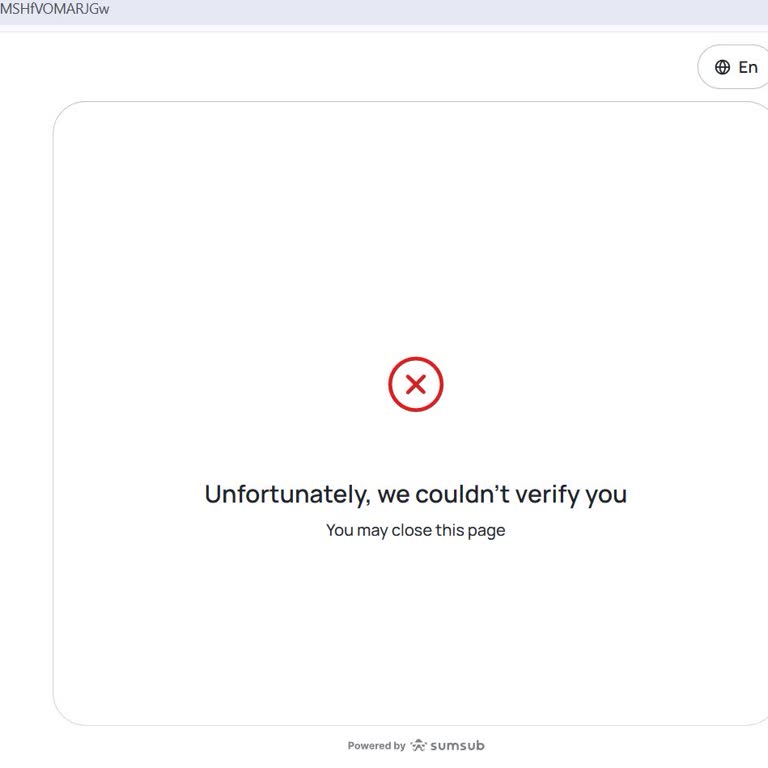Click the address bar URL text MSHfVOMARJGw
Screen dimensions: 768x768
click(54, 9)
